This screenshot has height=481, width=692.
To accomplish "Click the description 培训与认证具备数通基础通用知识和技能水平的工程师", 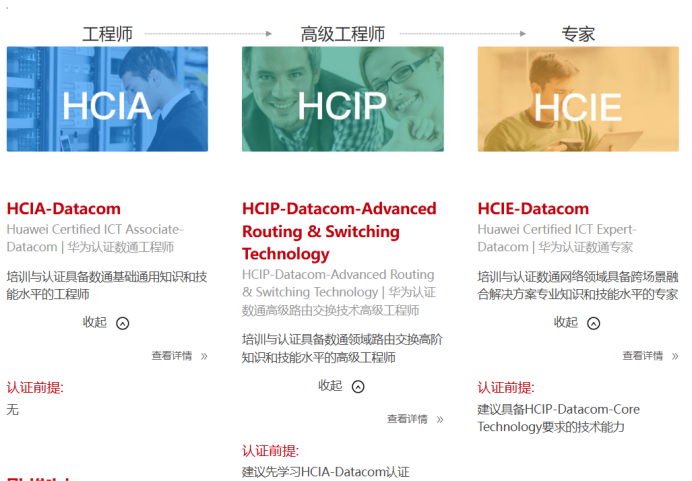I will click(107, 286).
